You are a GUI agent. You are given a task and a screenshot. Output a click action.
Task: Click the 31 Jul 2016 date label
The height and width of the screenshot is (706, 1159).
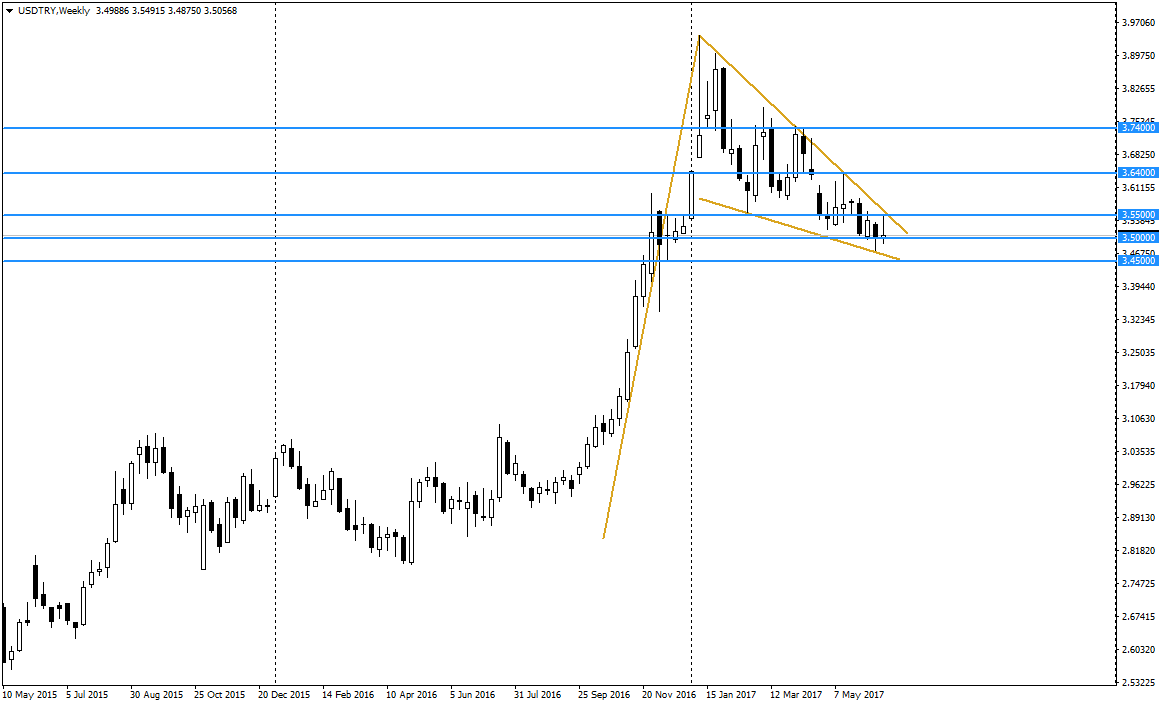point(537,694)
